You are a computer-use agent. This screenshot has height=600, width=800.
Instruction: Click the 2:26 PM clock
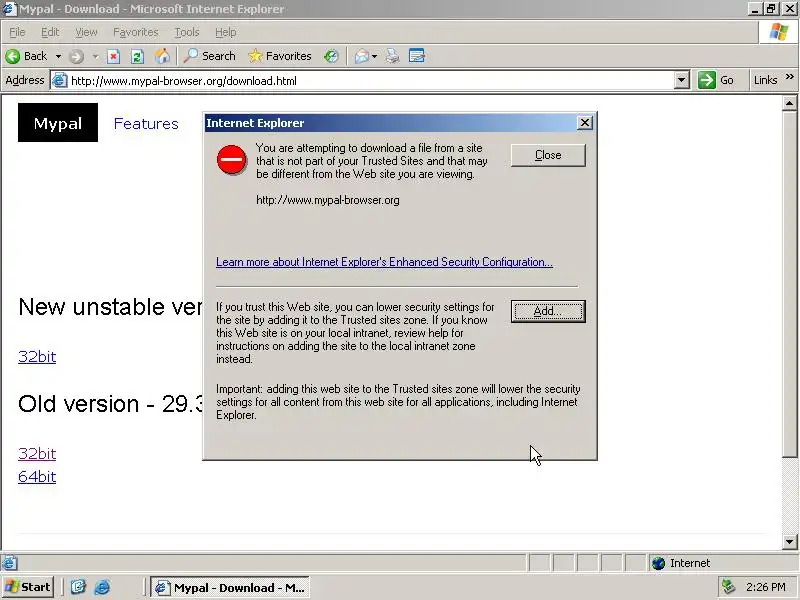tap(765, 587)
